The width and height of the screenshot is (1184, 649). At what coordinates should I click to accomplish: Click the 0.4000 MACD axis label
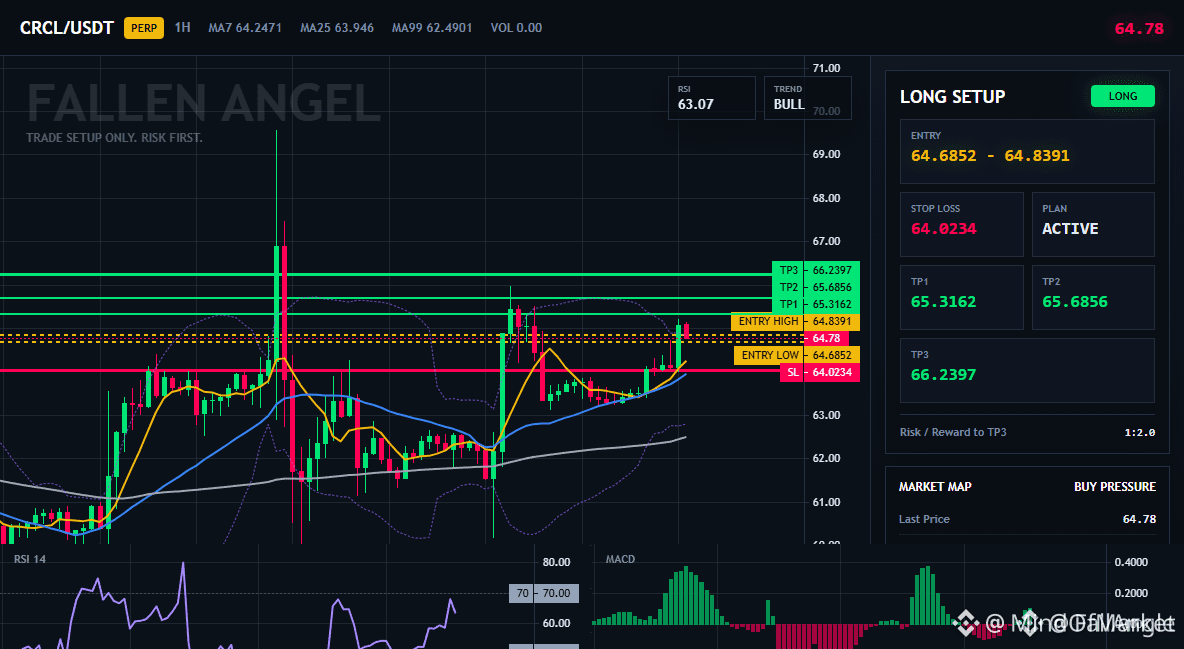(1131, 562)
